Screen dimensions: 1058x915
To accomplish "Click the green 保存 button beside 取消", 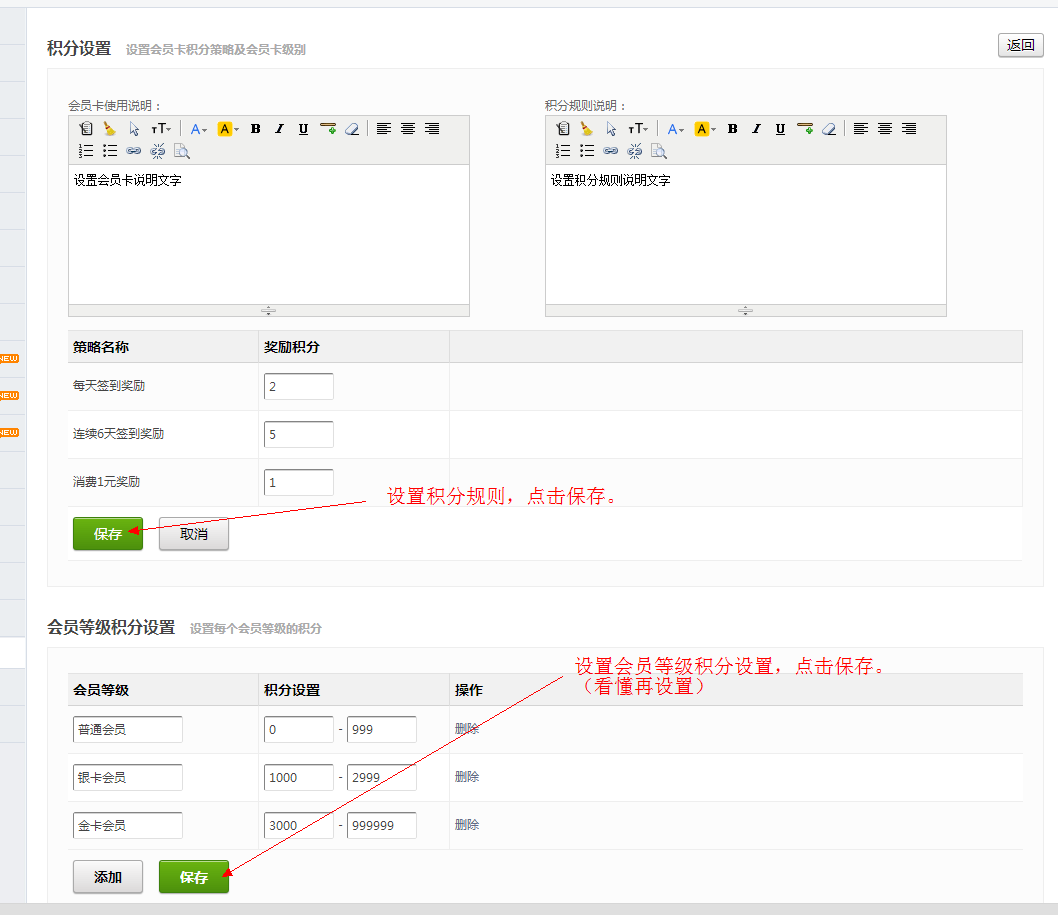I will (x=108, y=534).
